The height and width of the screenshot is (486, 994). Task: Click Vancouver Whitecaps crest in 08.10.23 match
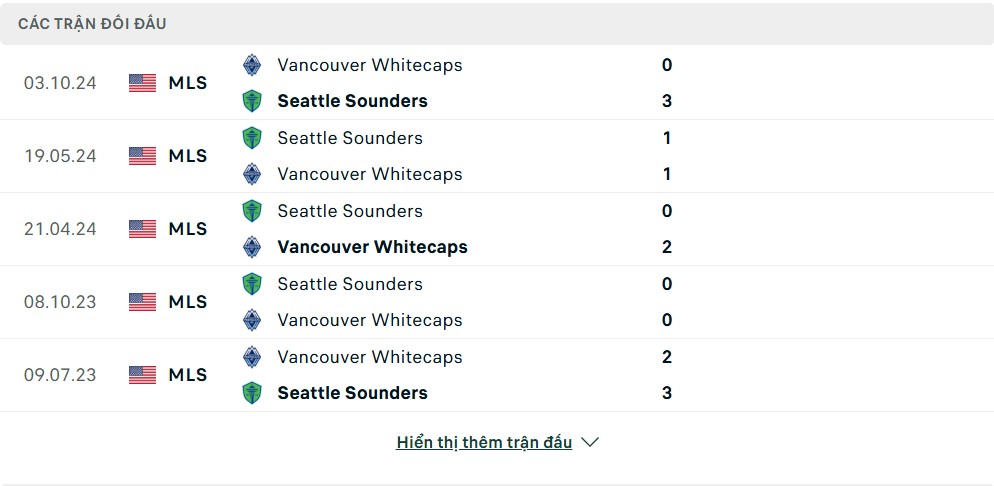tap(252, 320)
